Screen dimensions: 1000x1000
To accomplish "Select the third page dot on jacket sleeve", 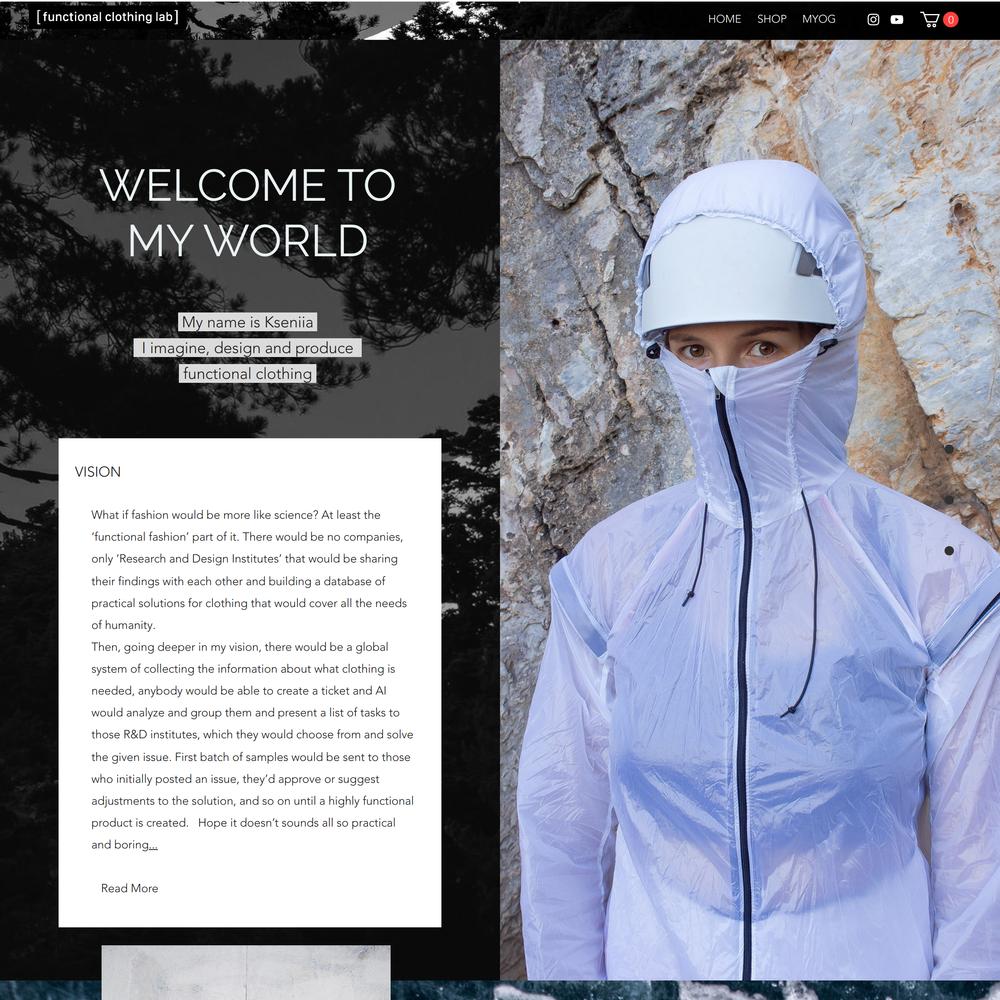I will point(949,550).
